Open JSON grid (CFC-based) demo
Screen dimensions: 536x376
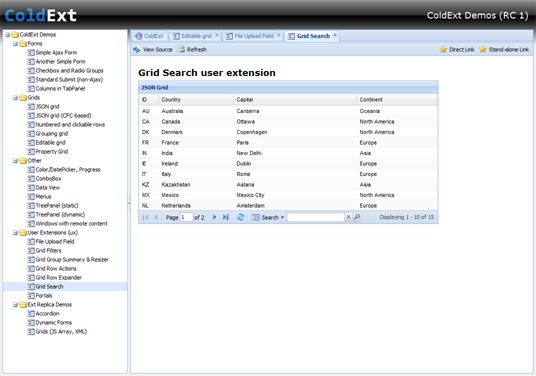(64, 116)
